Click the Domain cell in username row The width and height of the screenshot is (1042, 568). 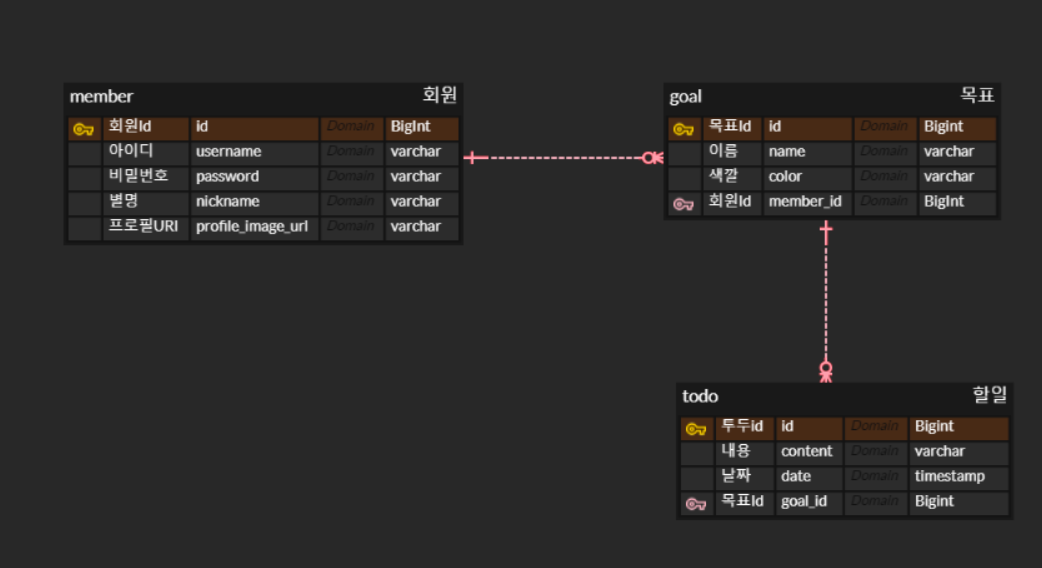click(352, 151)
